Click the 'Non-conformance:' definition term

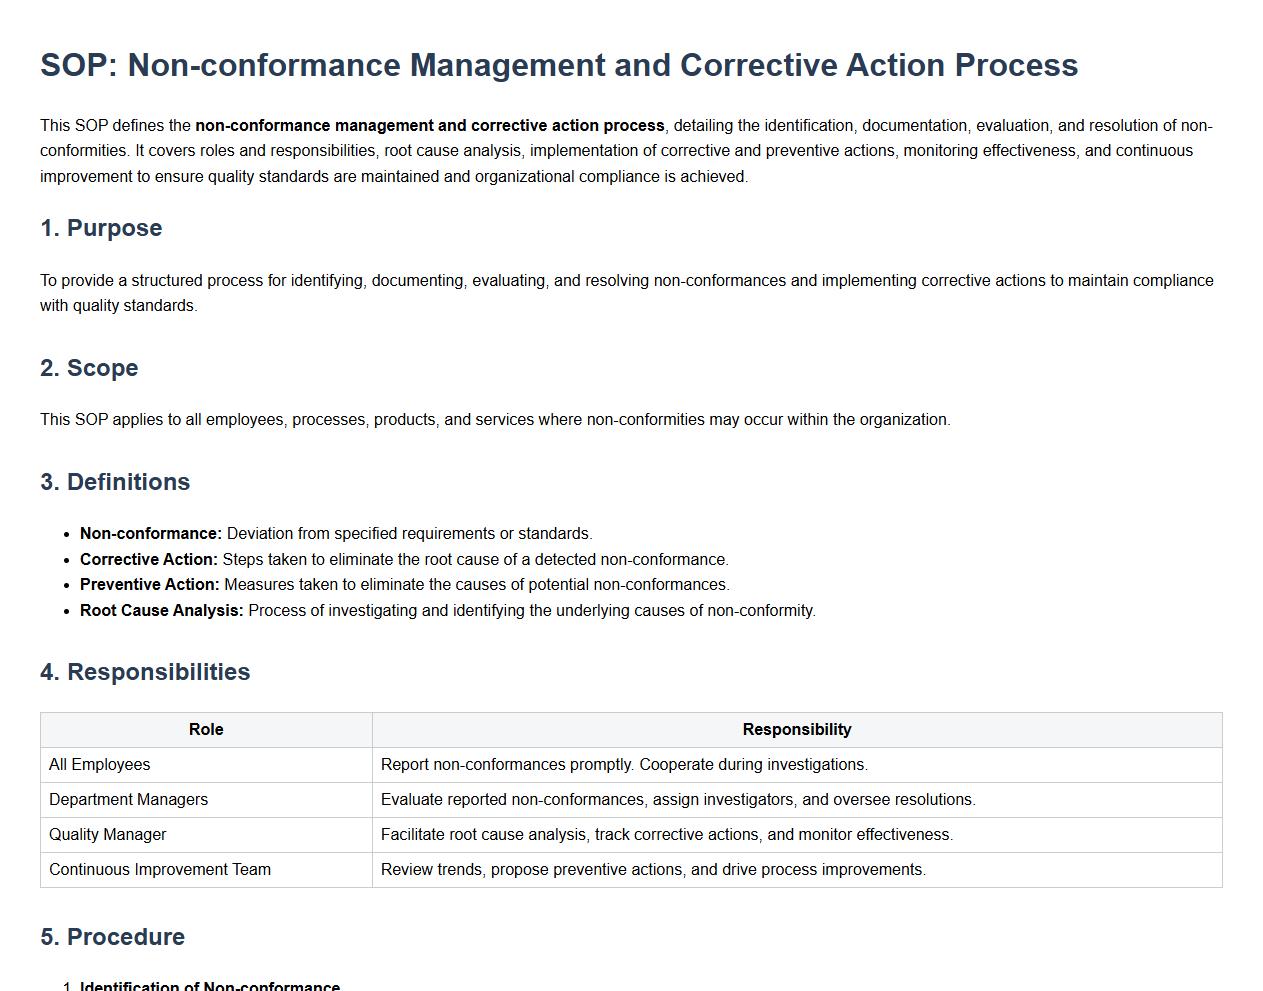coord(151,534)
